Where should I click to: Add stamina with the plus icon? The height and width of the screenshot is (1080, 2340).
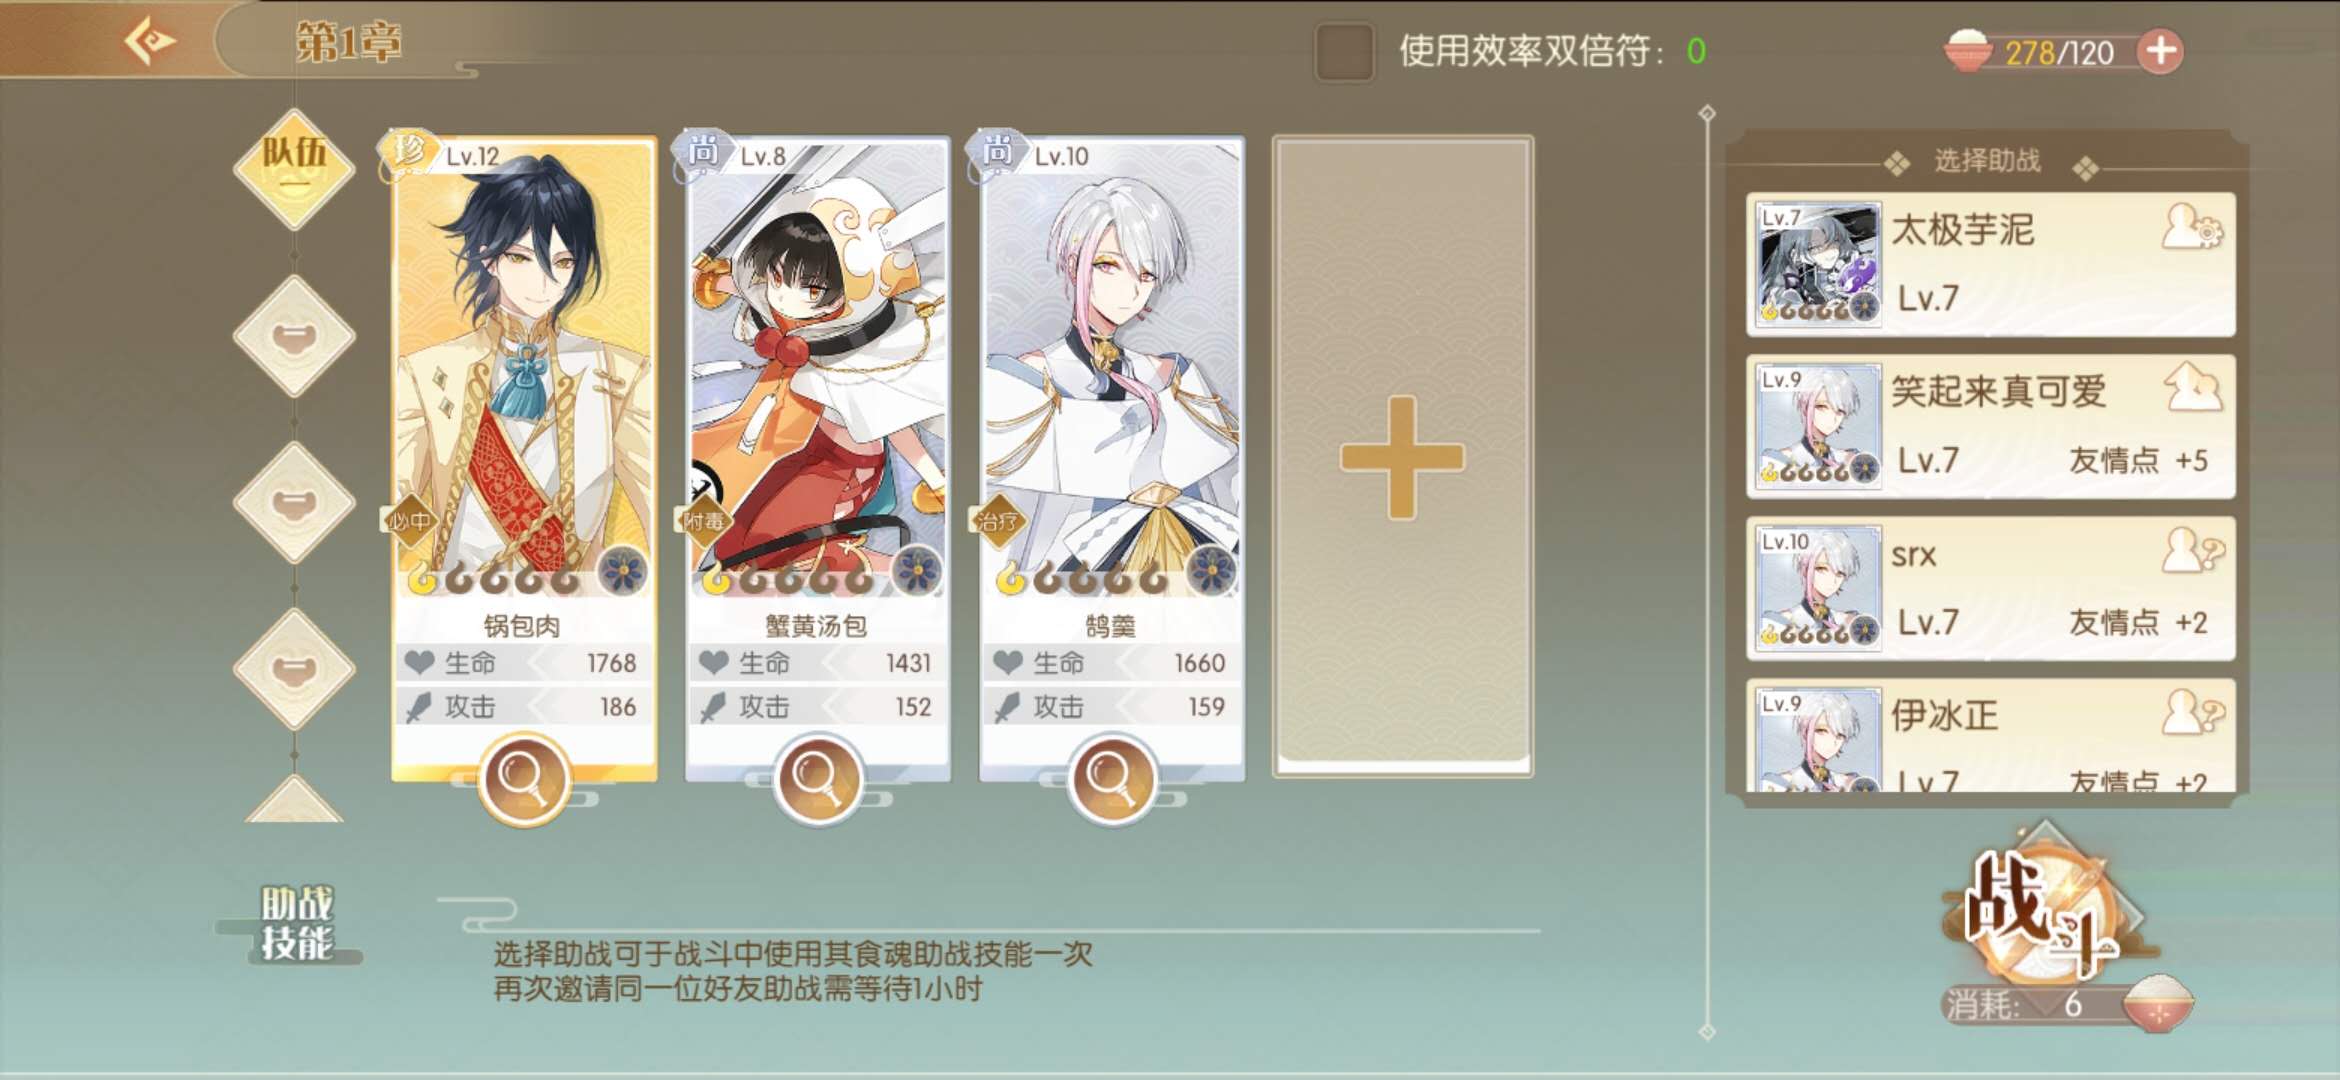tap(2161, 51)
